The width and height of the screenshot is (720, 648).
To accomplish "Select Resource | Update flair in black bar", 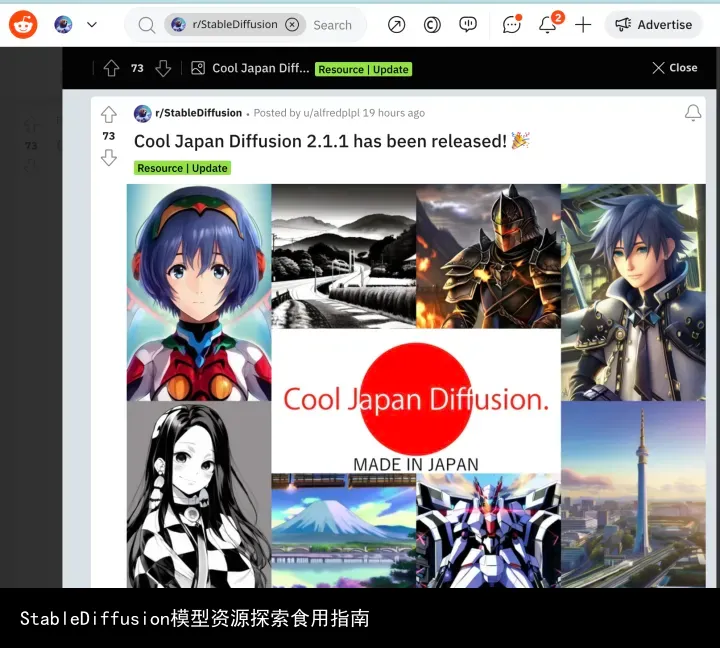I will point(363,69).
